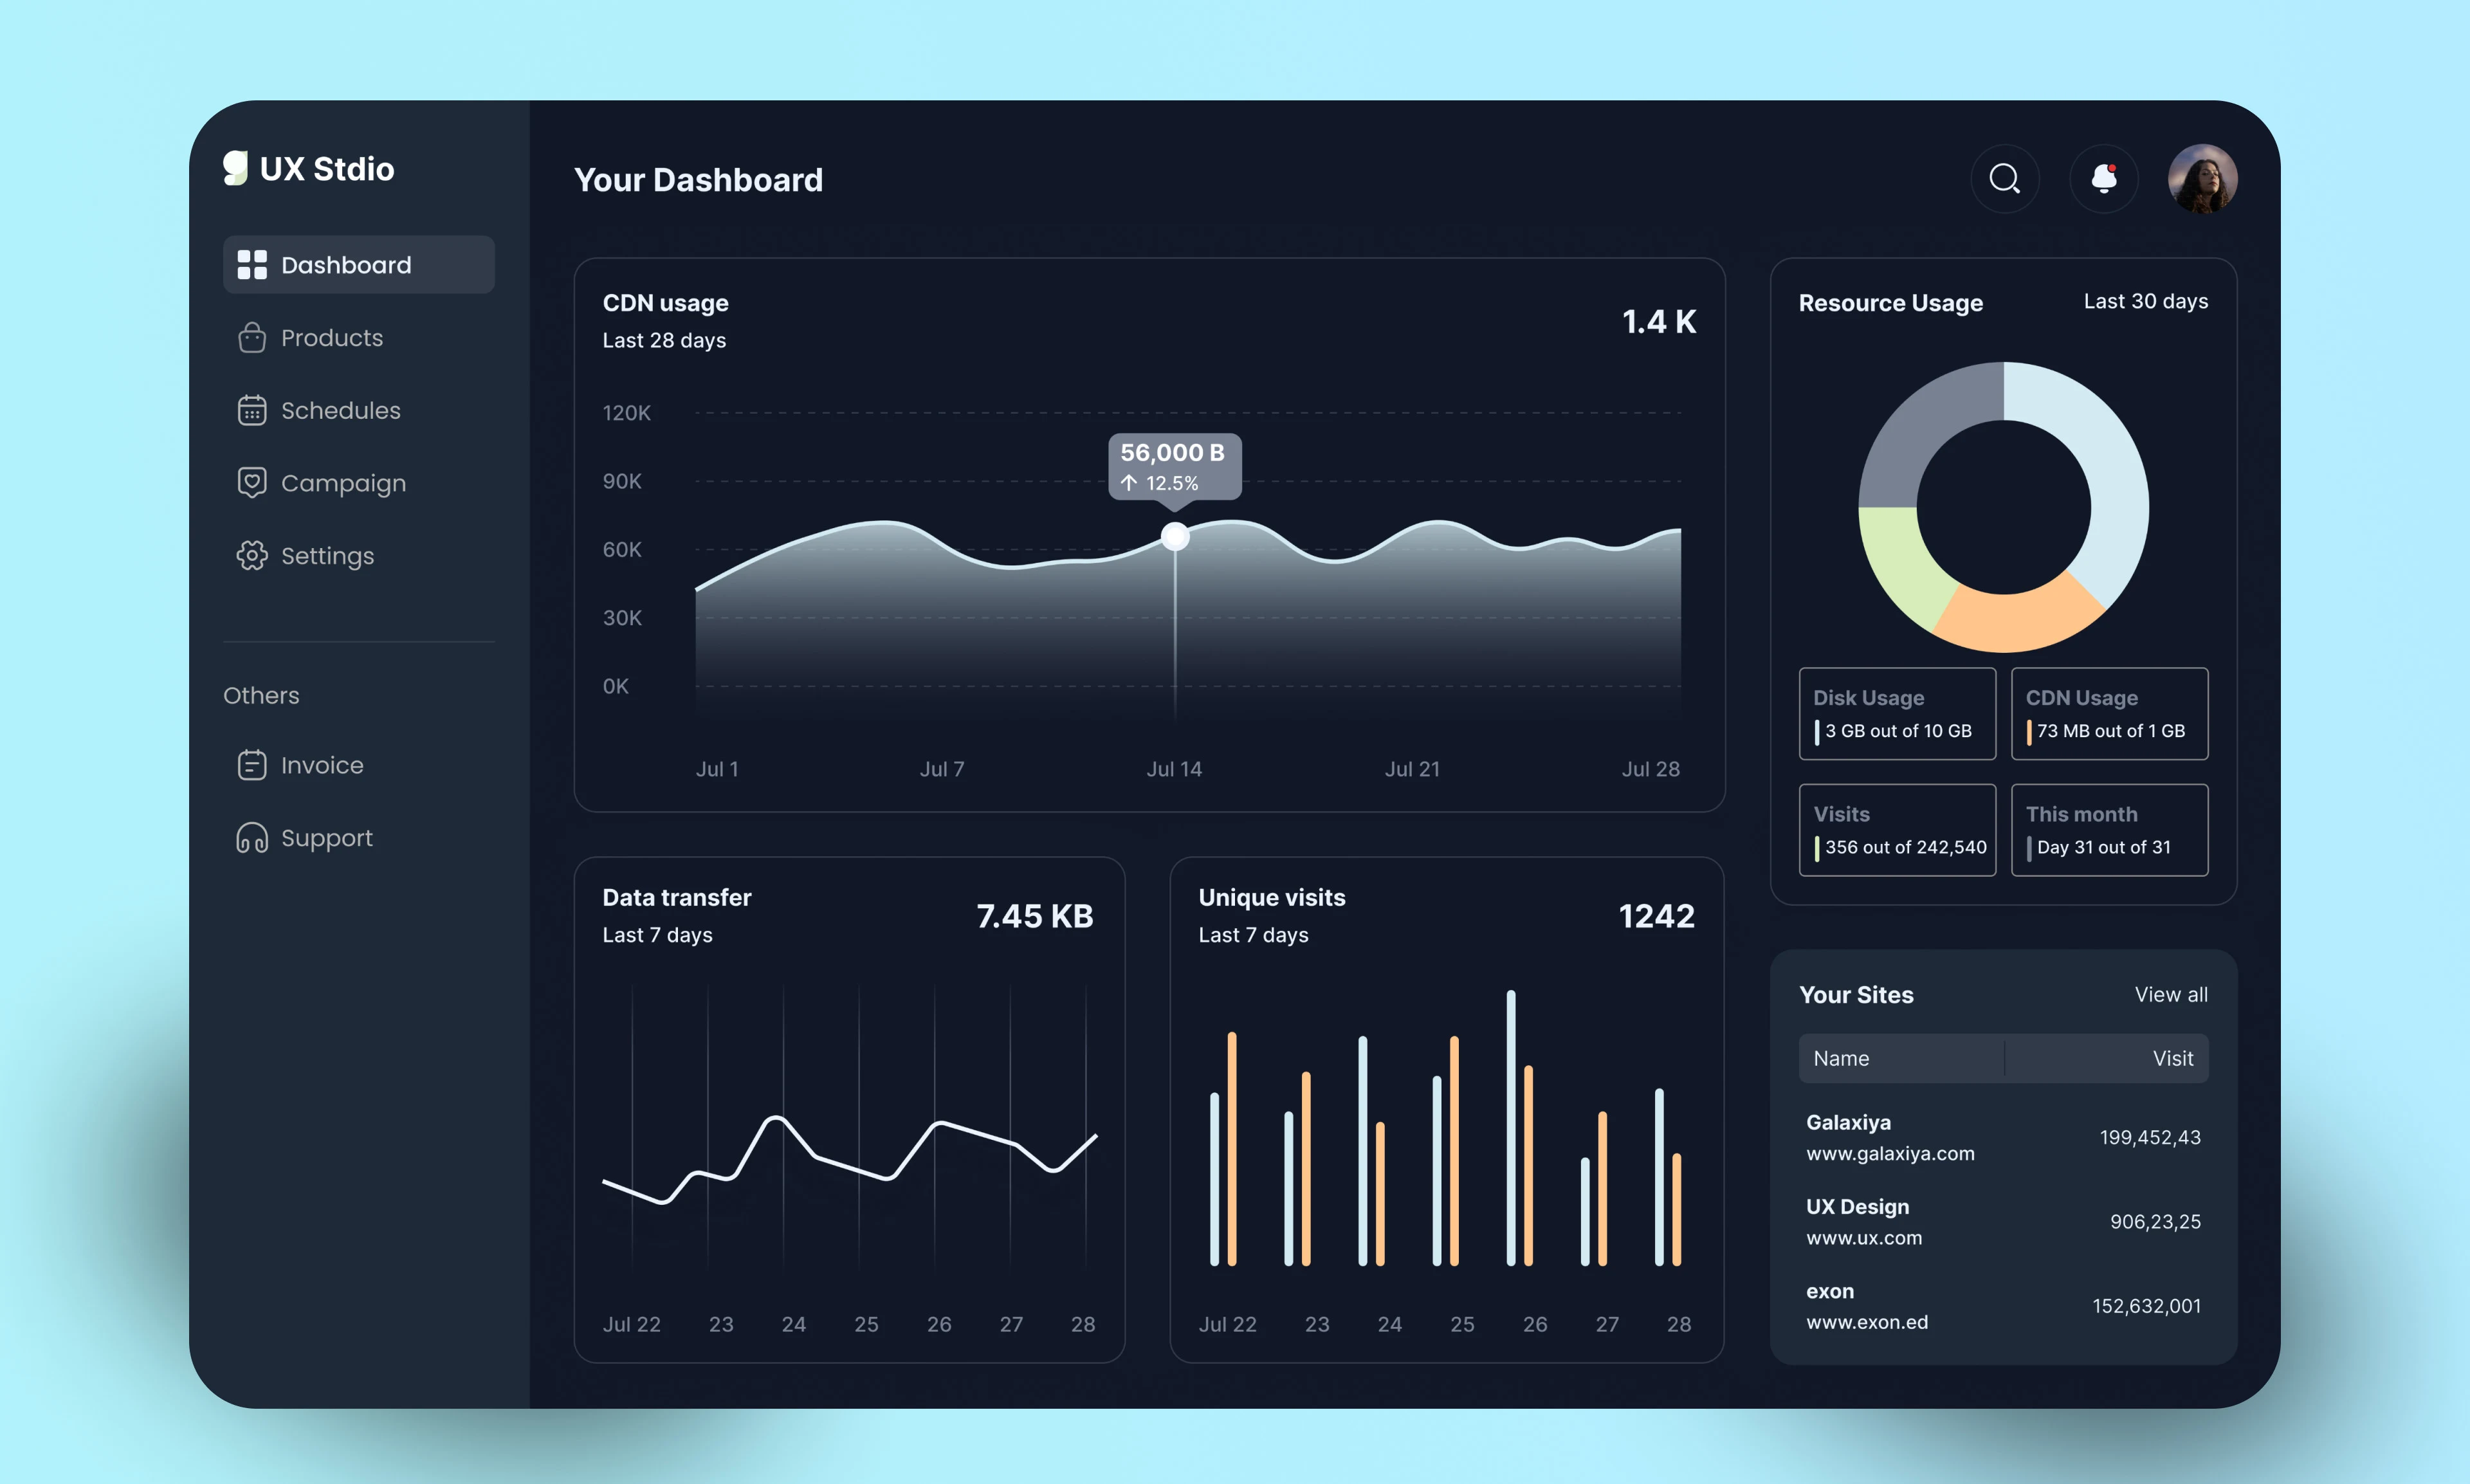The image size is (2470, 1484).
Task: Select the Disk Usage stat card
Action: pyautogui.click(x=1897, y=714)
